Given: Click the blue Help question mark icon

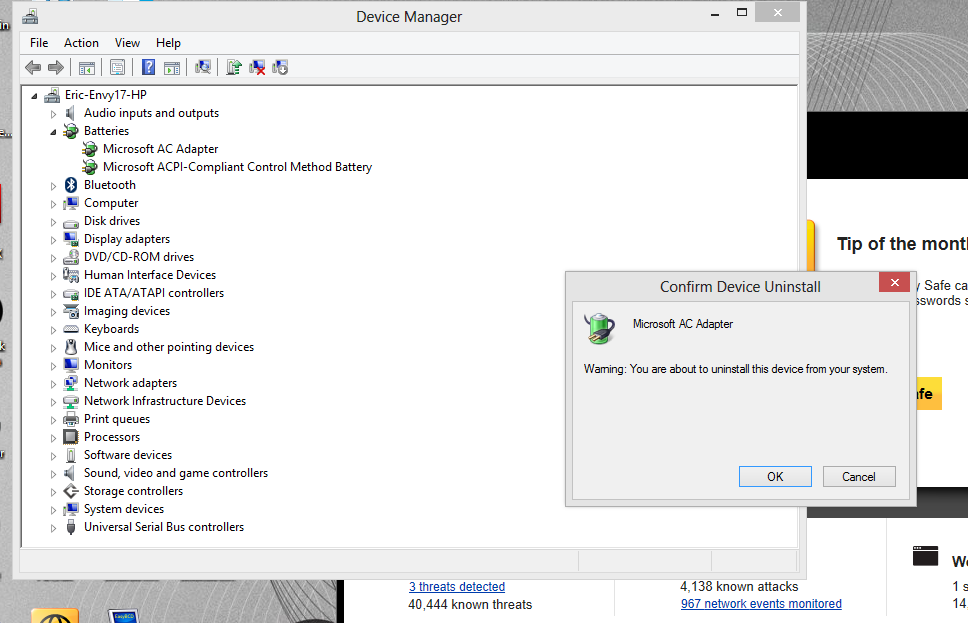Looking at the screenshot, I should pyautogui.click(x=148, y=67).
